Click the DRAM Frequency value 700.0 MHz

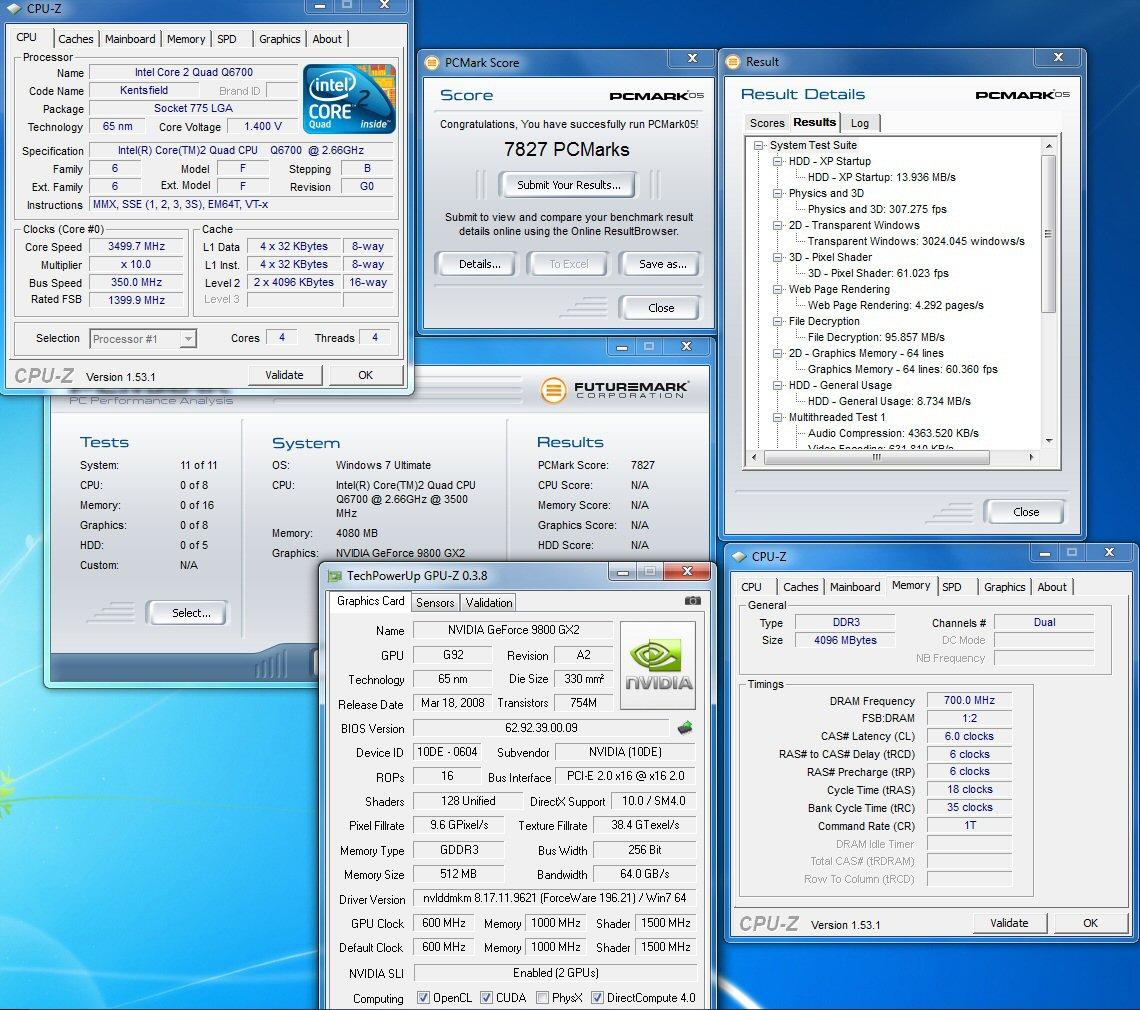pyautogui.click(x=969, y=700)
